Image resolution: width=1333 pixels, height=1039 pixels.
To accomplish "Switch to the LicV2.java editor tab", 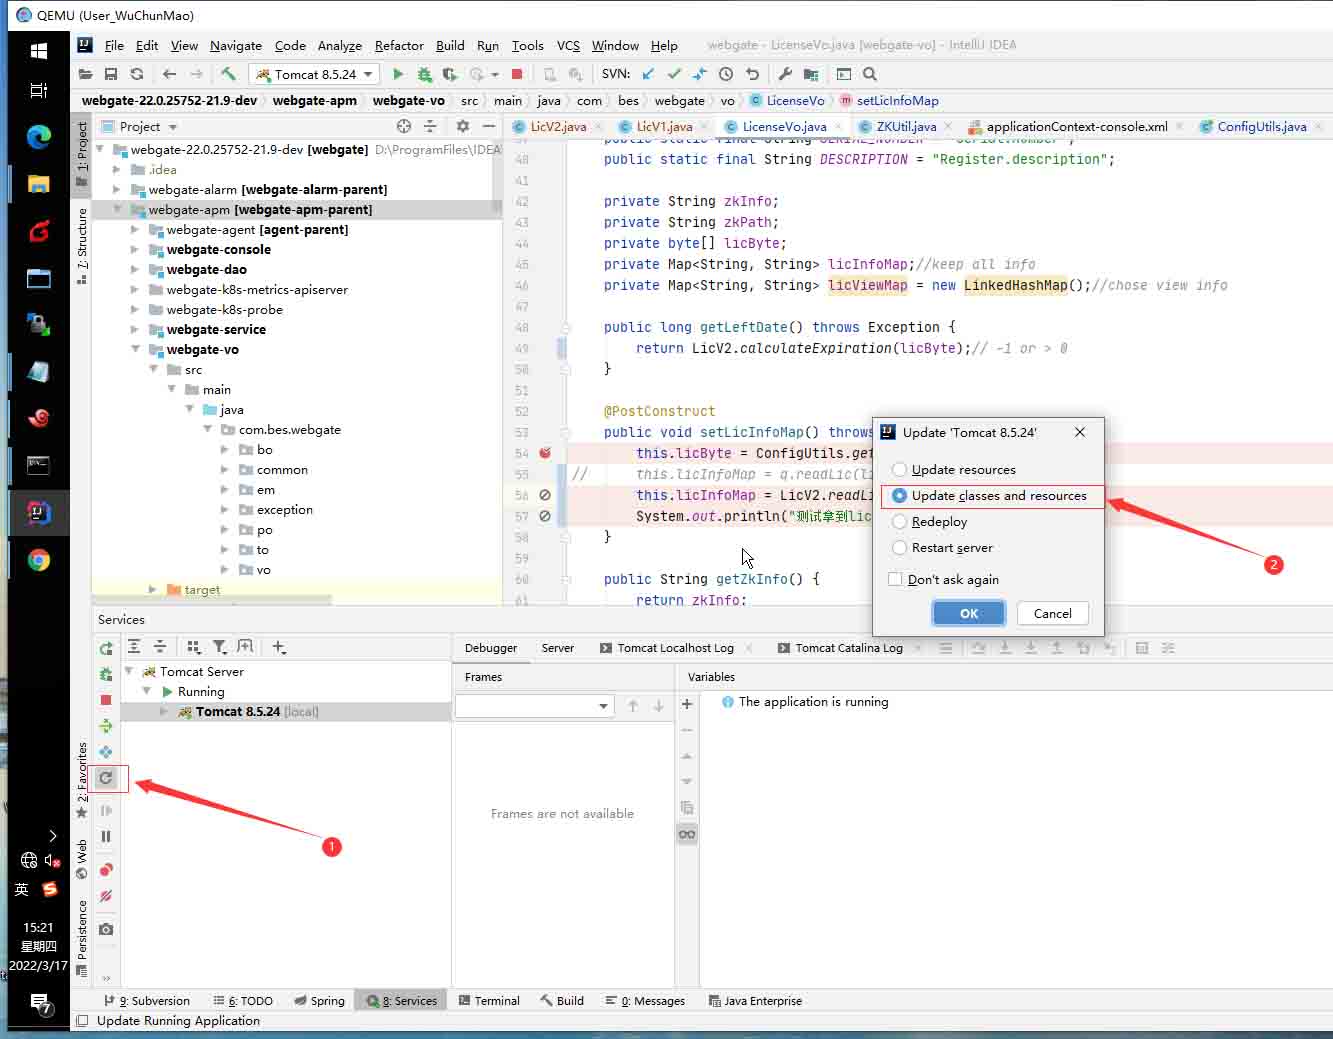I will [x=558, y=127].
